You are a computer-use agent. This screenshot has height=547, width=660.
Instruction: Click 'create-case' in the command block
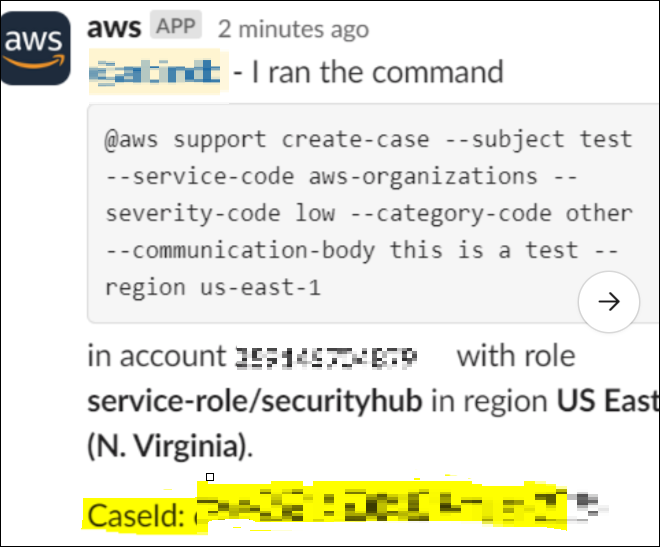tap(355, 139)
